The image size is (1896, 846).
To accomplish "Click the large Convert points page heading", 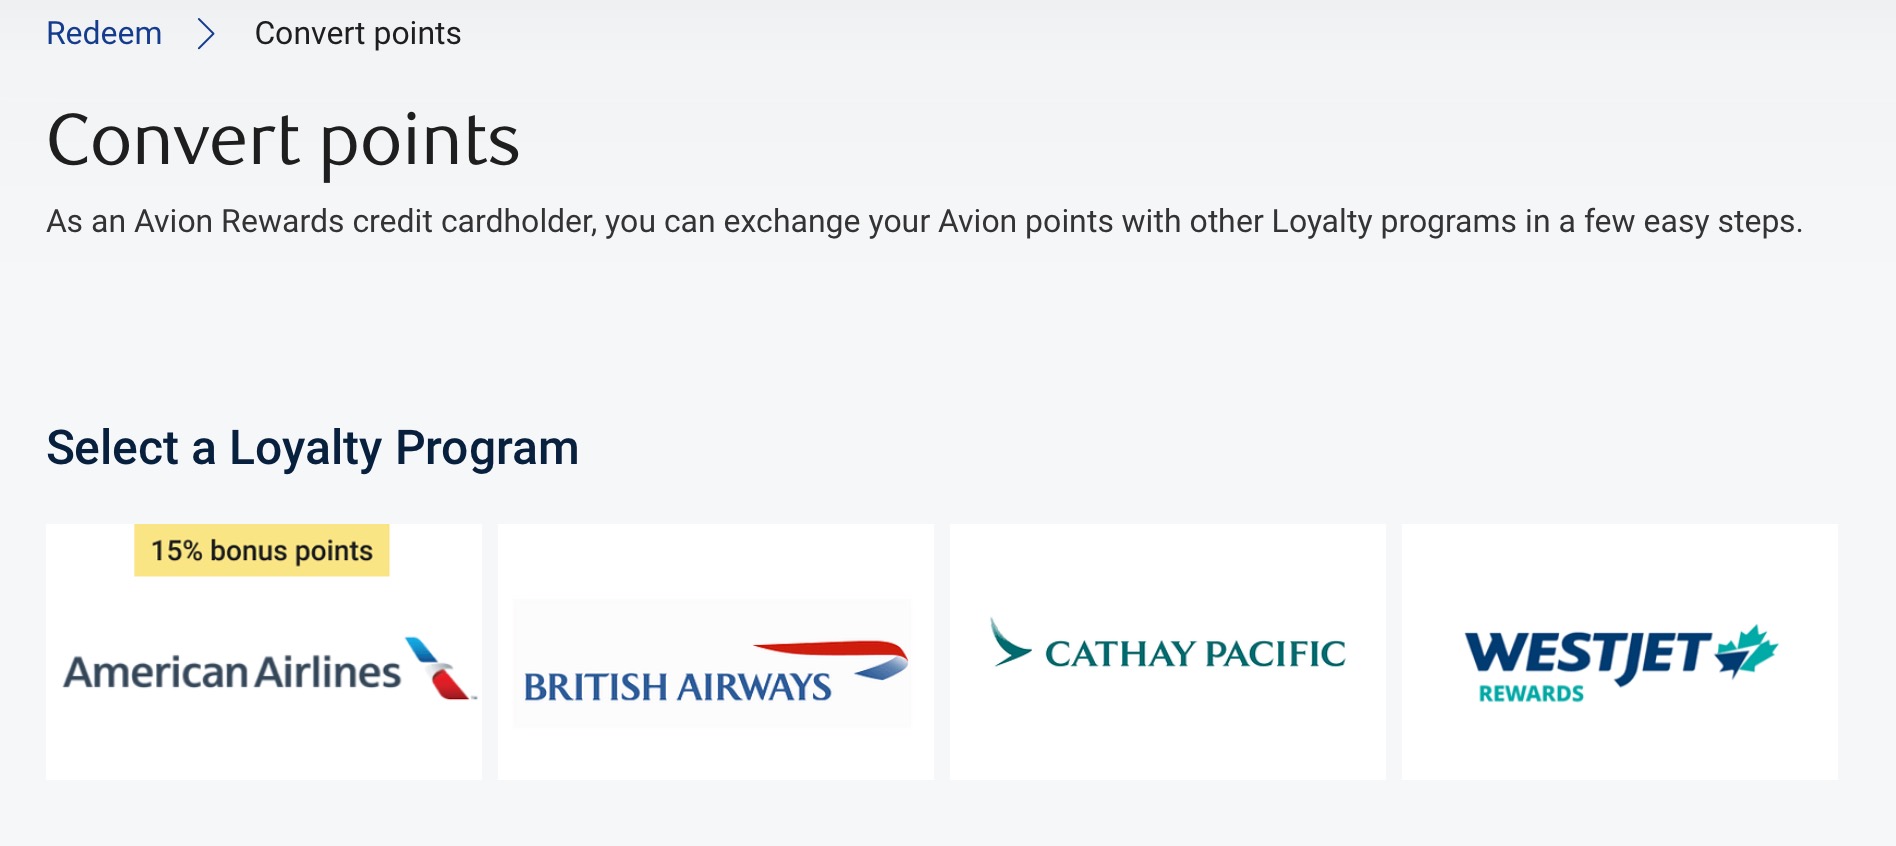I will click(x=283, y=141).
